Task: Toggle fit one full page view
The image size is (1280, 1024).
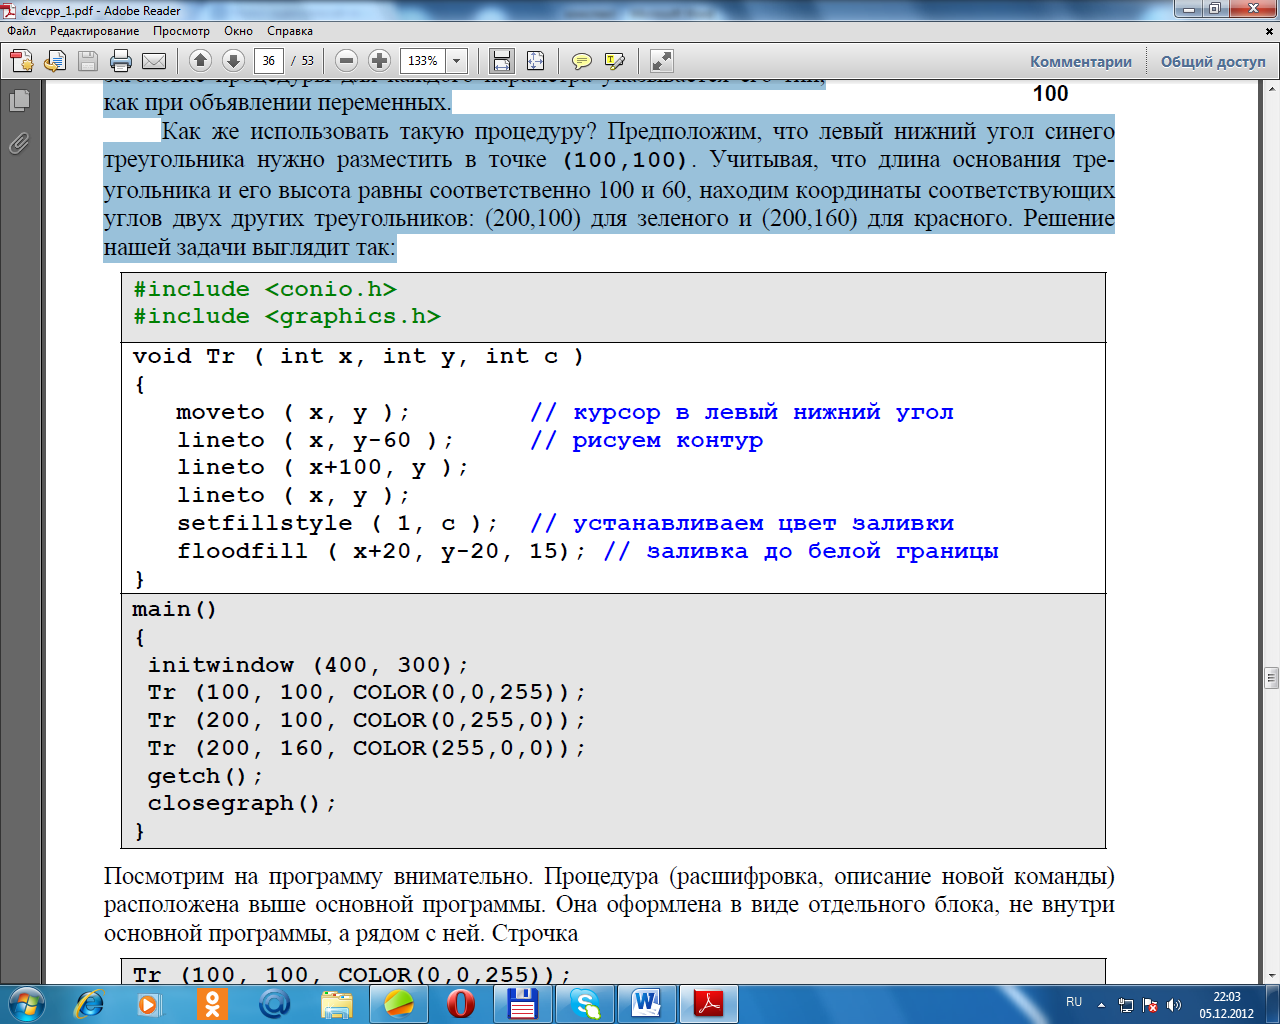Action: (x=535, y=61)
